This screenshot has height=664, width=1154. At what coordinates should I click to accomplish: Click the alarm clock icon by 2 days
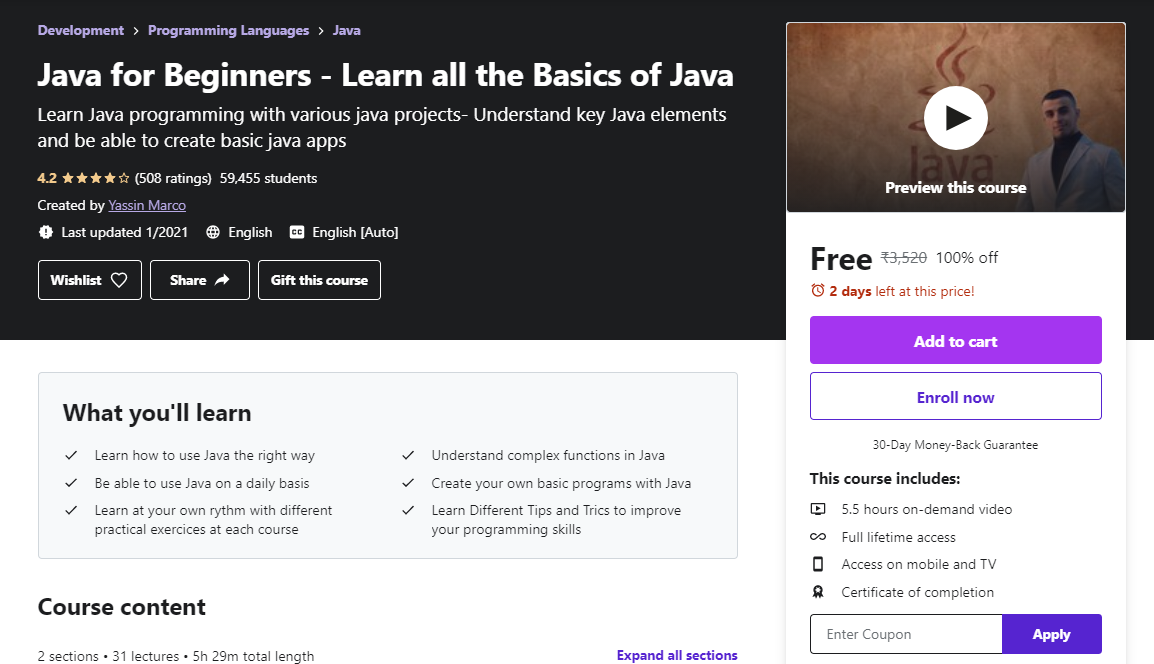(x=818, y=291)
